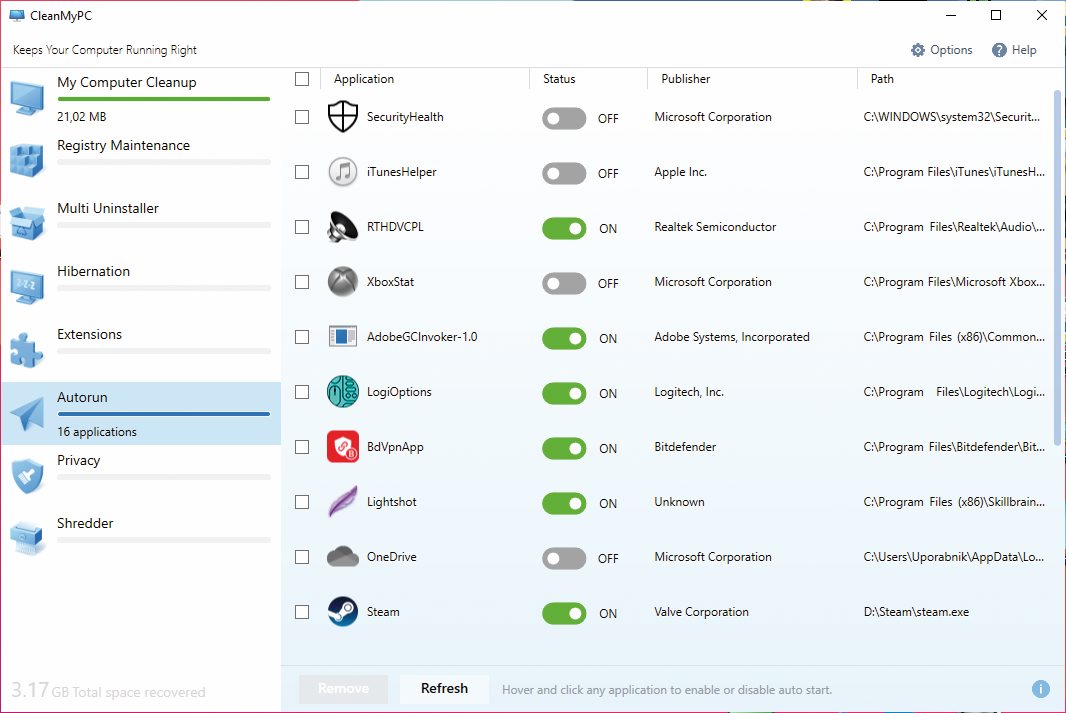Viewport: 1066px width, 713px height.
Task: Show the Extensions section
Action: 141,351
